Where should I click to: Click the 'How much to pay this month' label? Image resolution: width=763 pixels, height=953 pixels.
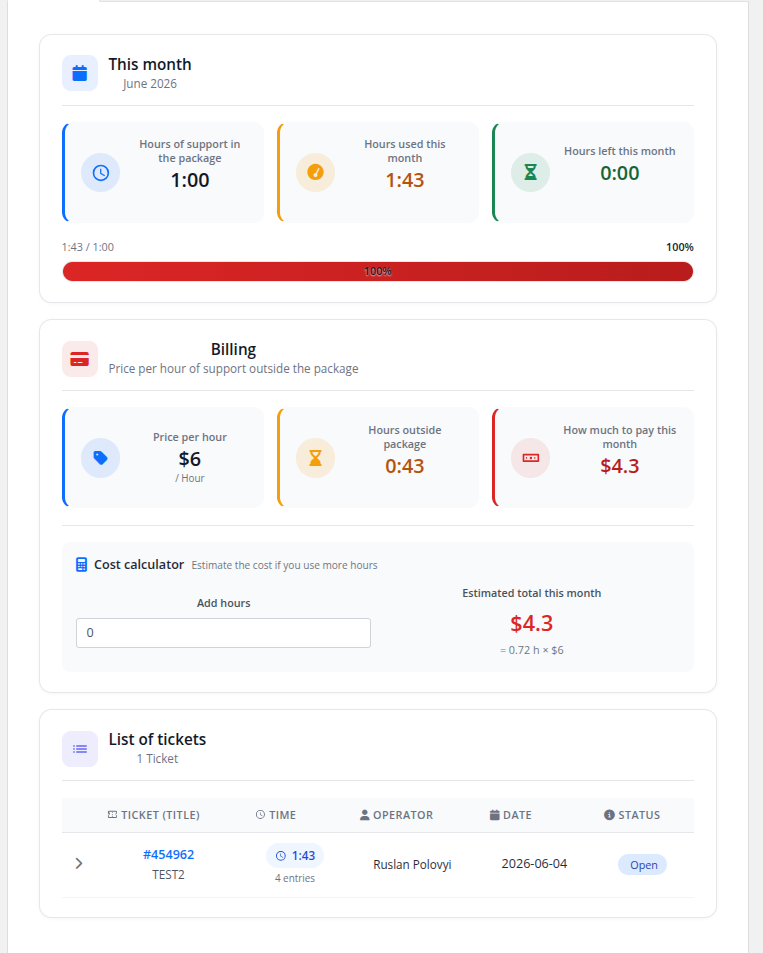coord(620,437)
